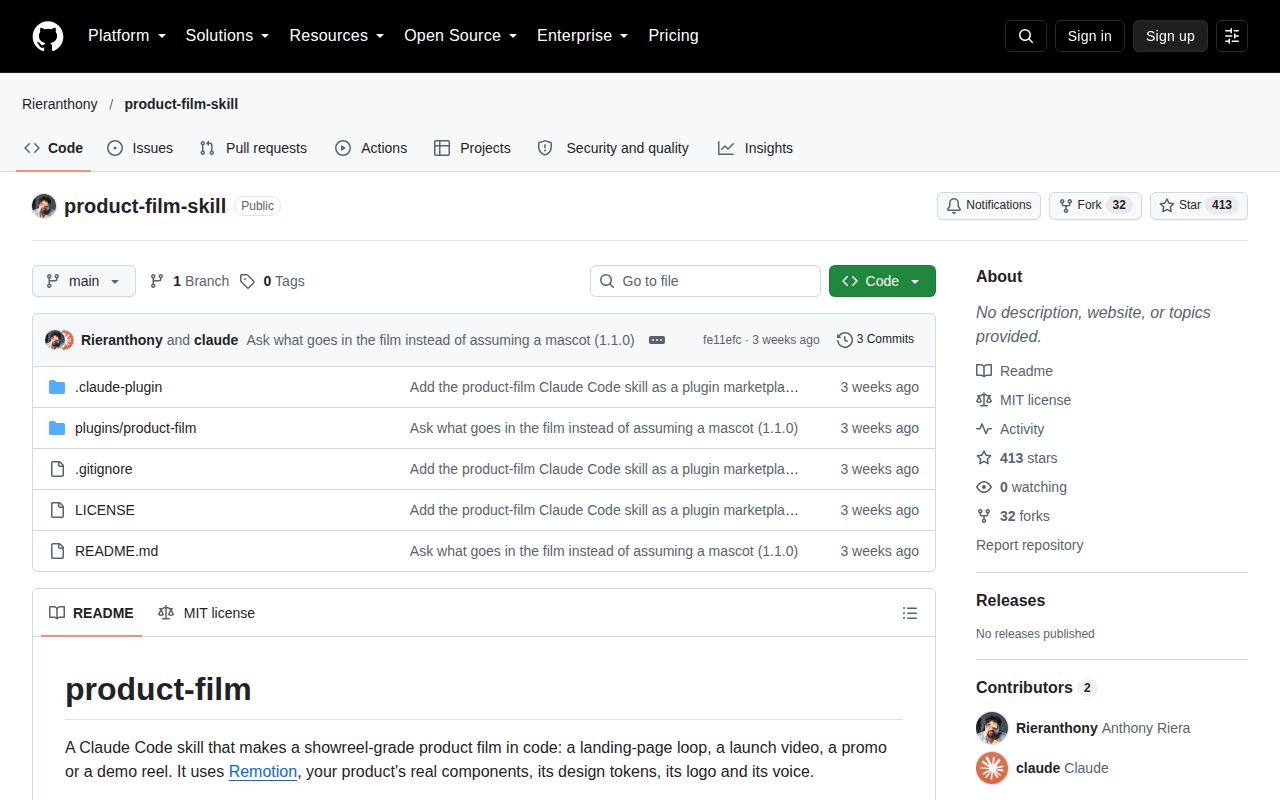Select the Code repository tab
This screenshot has width=1280, height=800.
coord(54,148)
